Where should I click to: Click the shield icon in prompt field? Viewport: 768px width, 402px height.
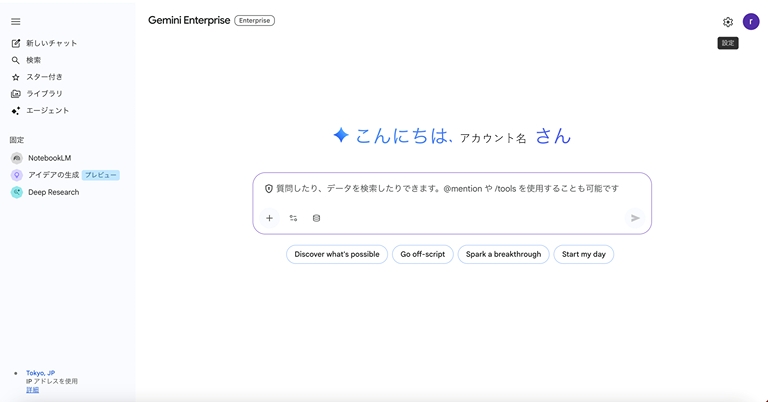click(x=268, y=189)
